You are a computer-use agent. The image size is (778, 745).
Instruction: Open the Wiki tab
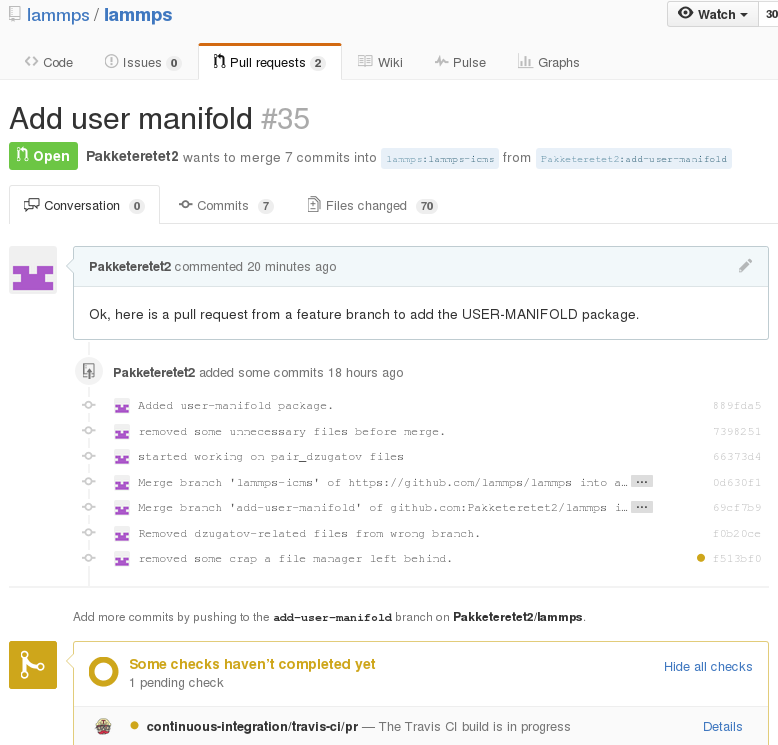(380, 62)
